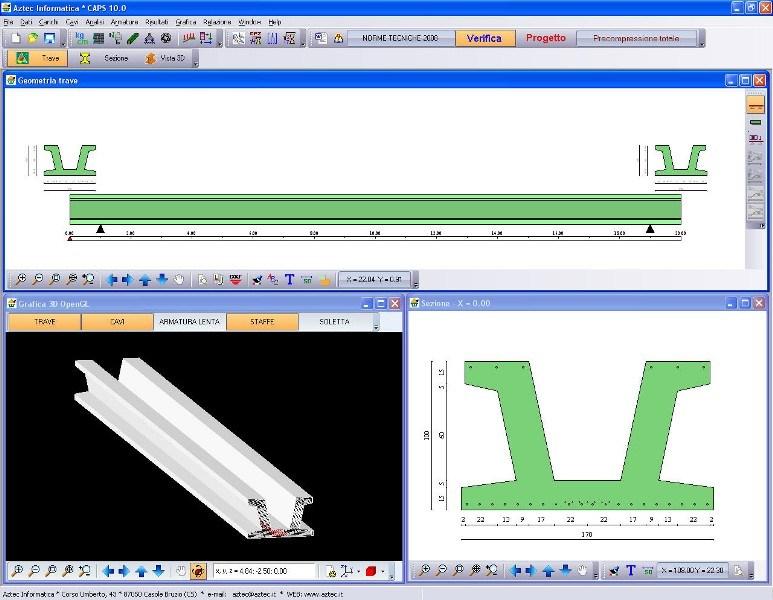Zoom in on the Sezione window view
The image size is (773, 600).
coord(425,570)
